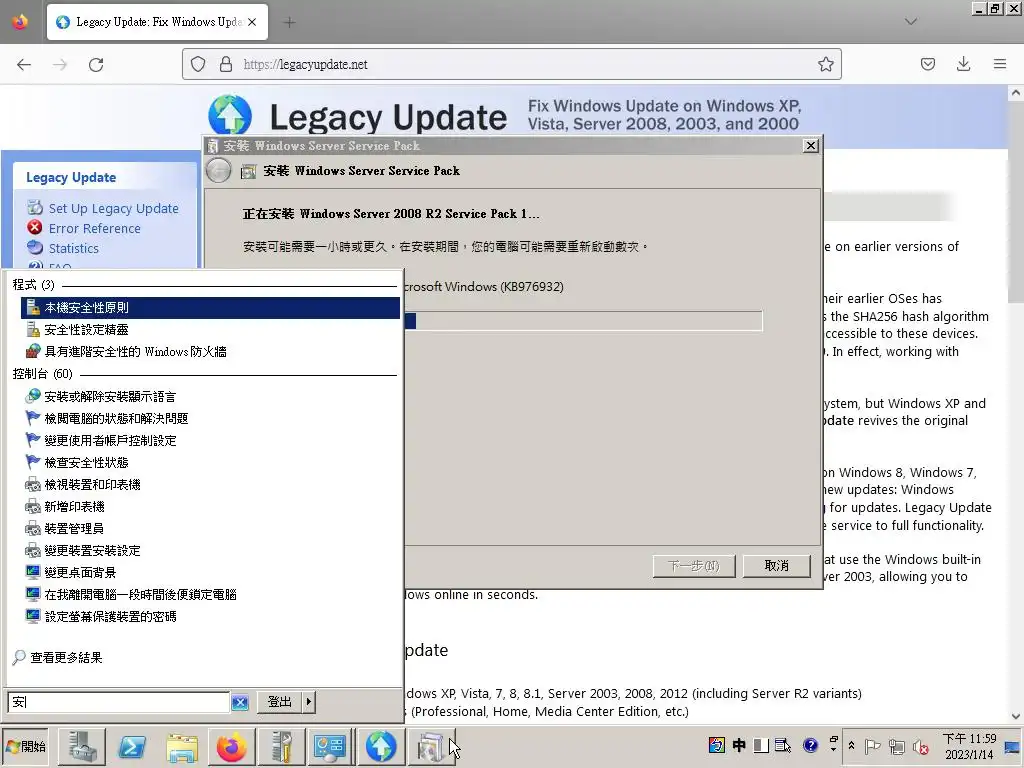Open the Firefox downloads panel
This screenshot has height=768, width=1024.
(963, 64)
